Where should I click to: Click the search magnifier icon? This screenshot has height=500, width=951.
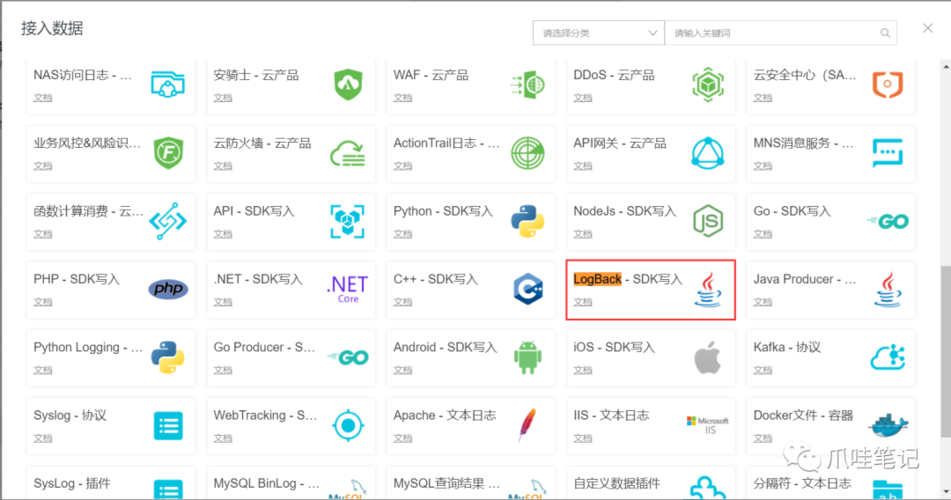pyautogui.click(x=885, y=33)
